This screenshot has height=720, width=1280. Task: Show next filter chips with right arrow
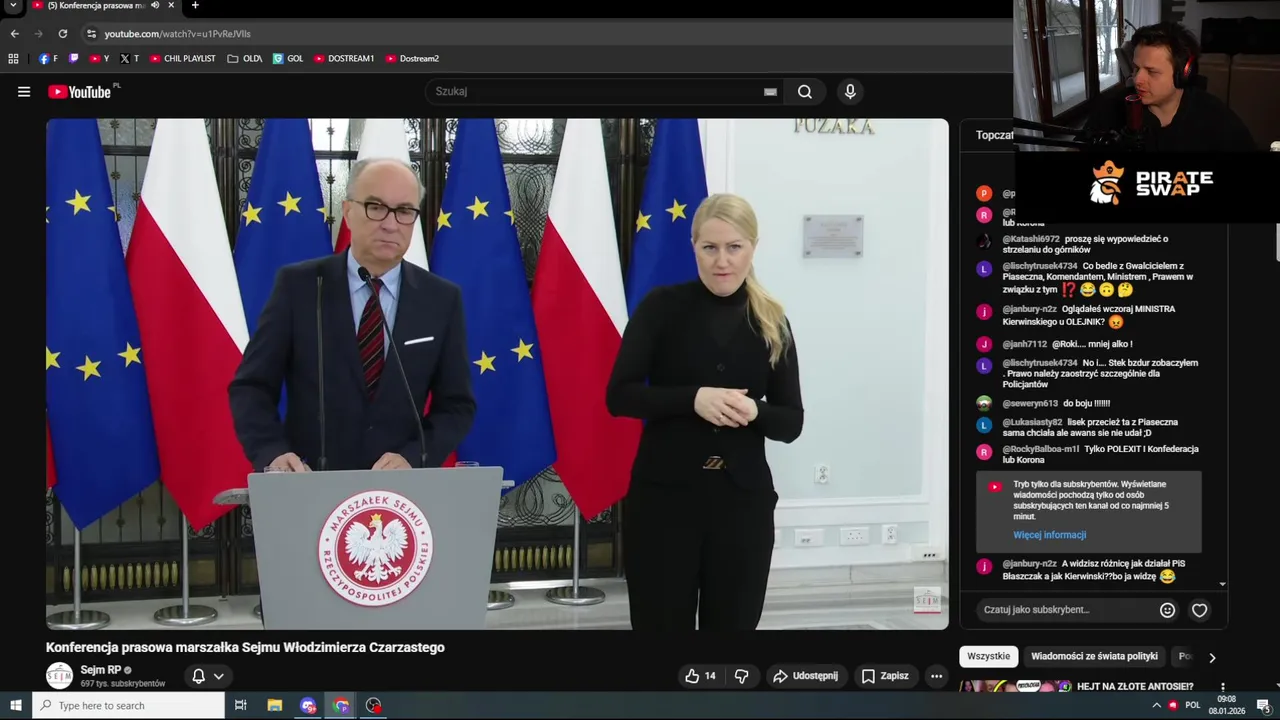(1212, 657)
